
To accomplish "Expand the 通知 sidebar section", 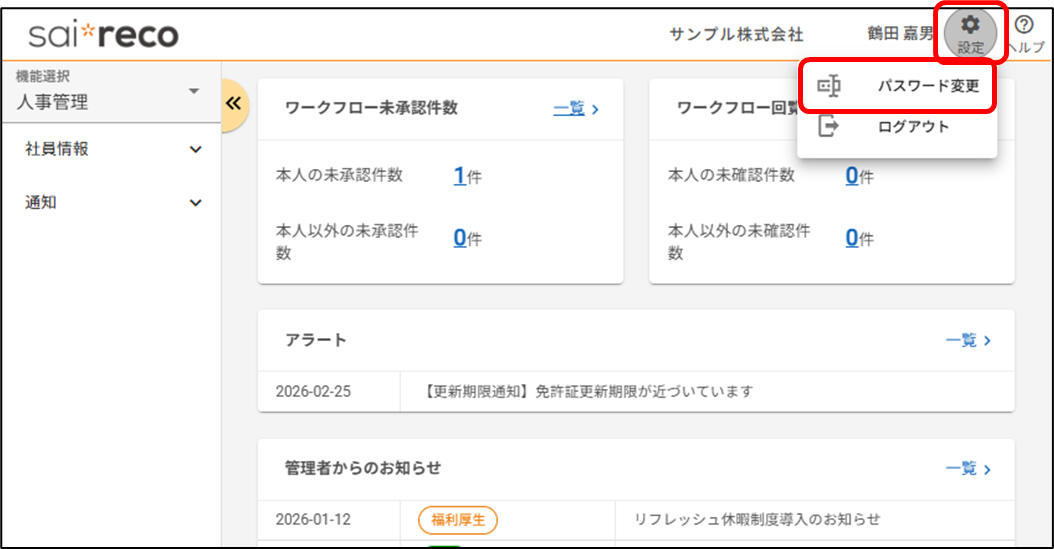I will point(113,203).
